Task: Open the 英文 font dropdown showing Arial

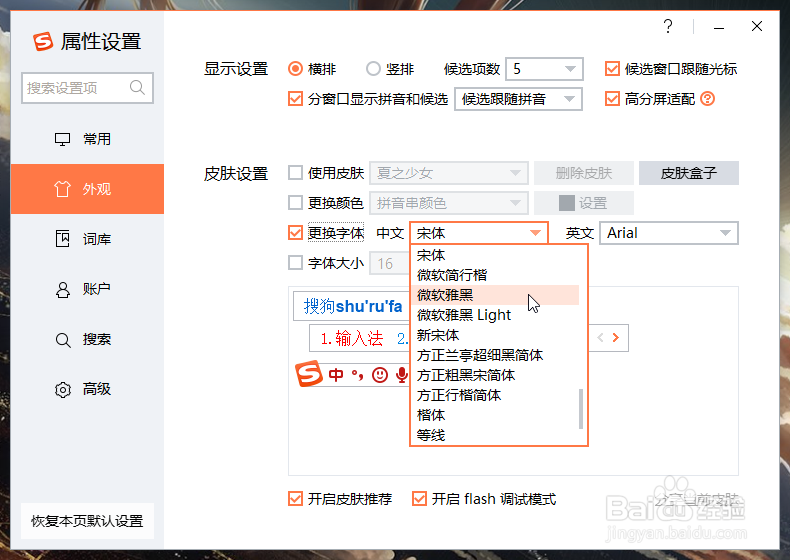Action: tap(669, 233)
